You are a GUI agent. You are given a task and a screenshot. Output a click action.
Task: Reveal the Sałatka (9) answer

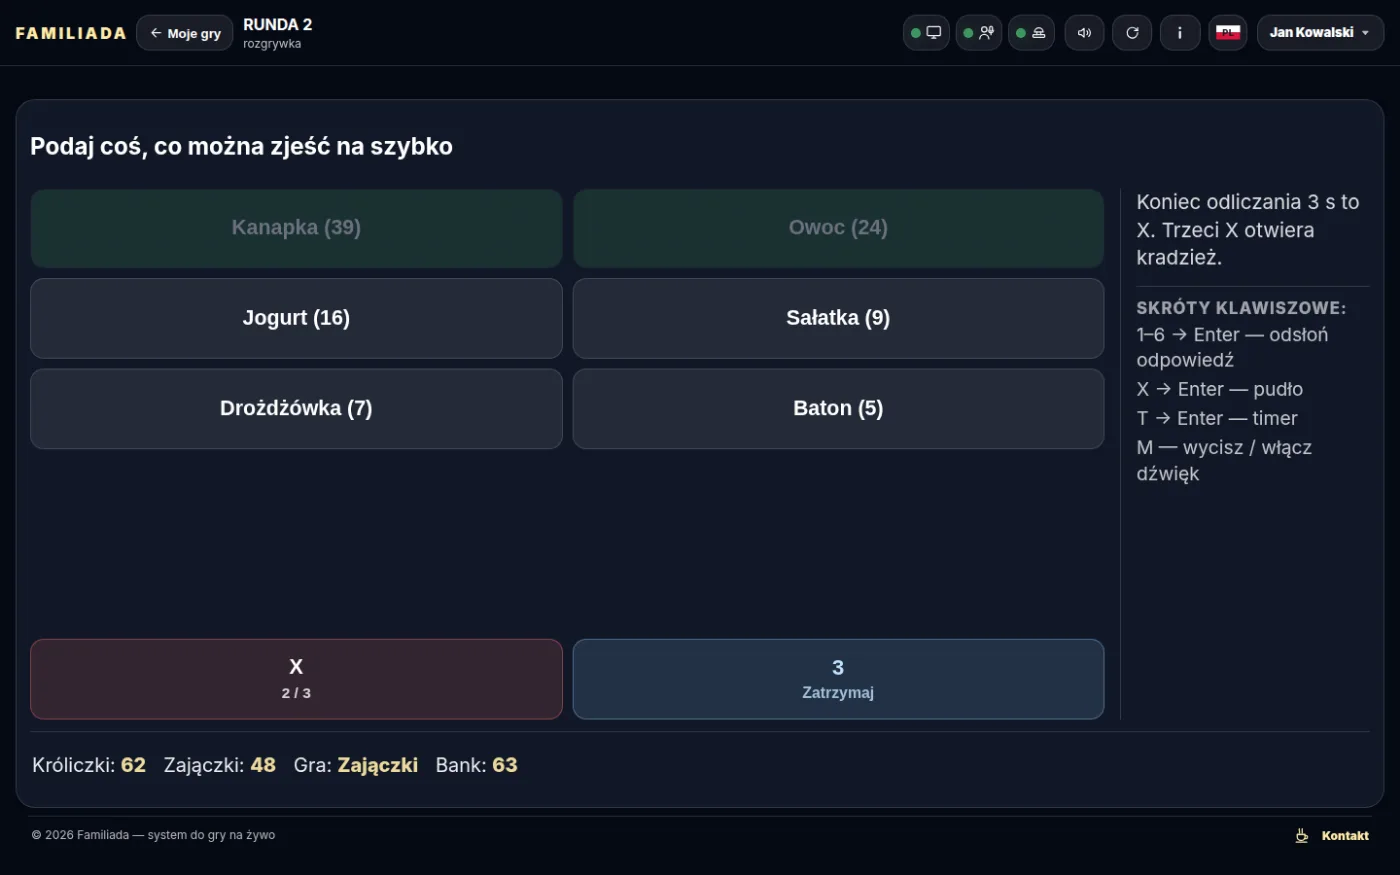(x=838, y=318)
